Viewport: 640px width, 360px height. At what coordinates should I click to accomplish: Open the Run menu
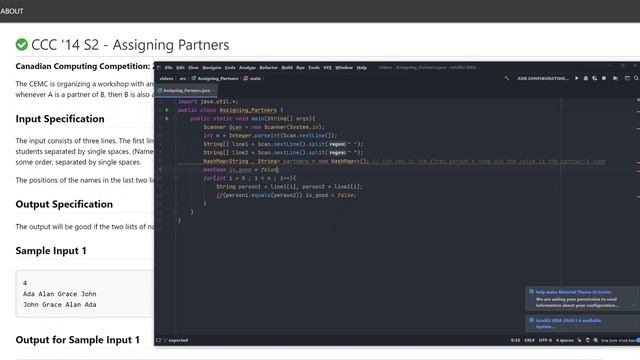point(300,68)
